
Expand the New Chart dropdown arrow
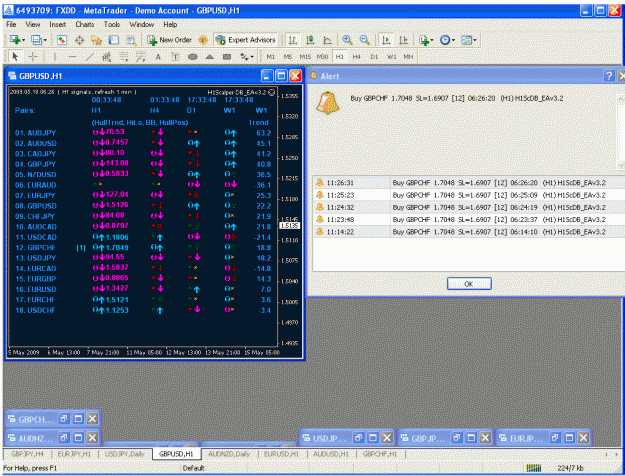24,40
